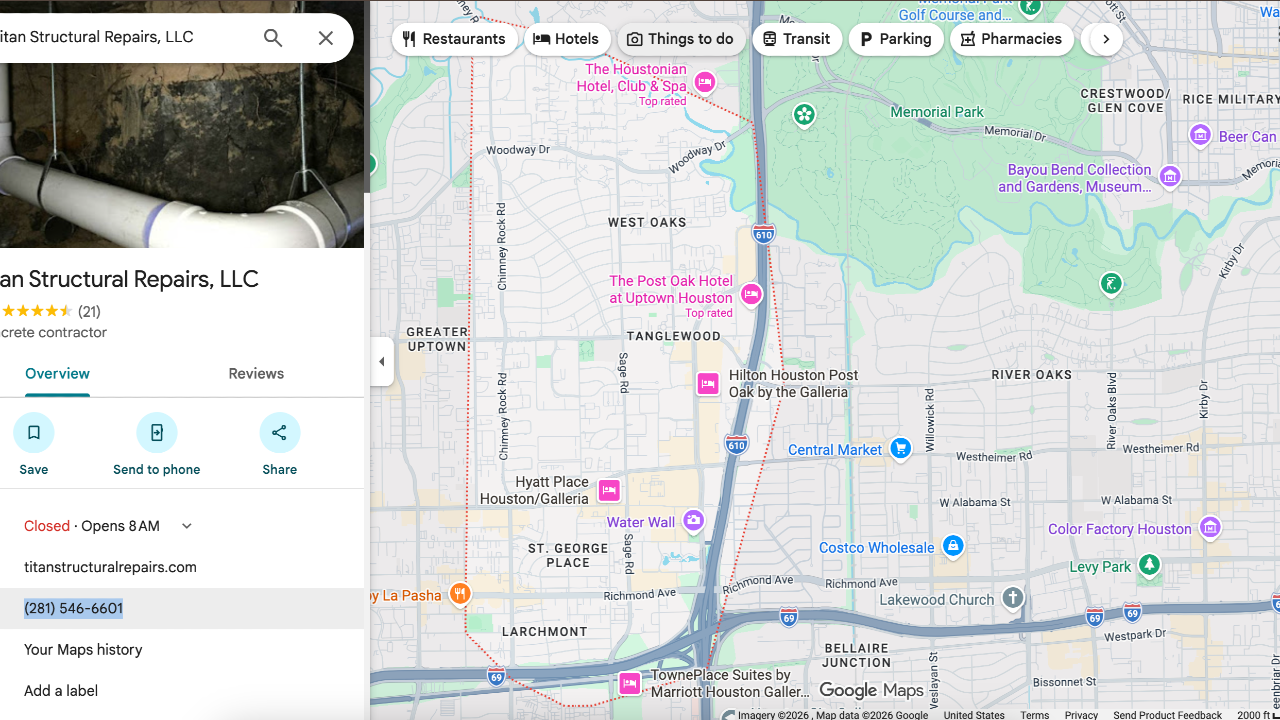Select the Transit chip
This screenshot has height=720, width=1280.
coord(797,39)
